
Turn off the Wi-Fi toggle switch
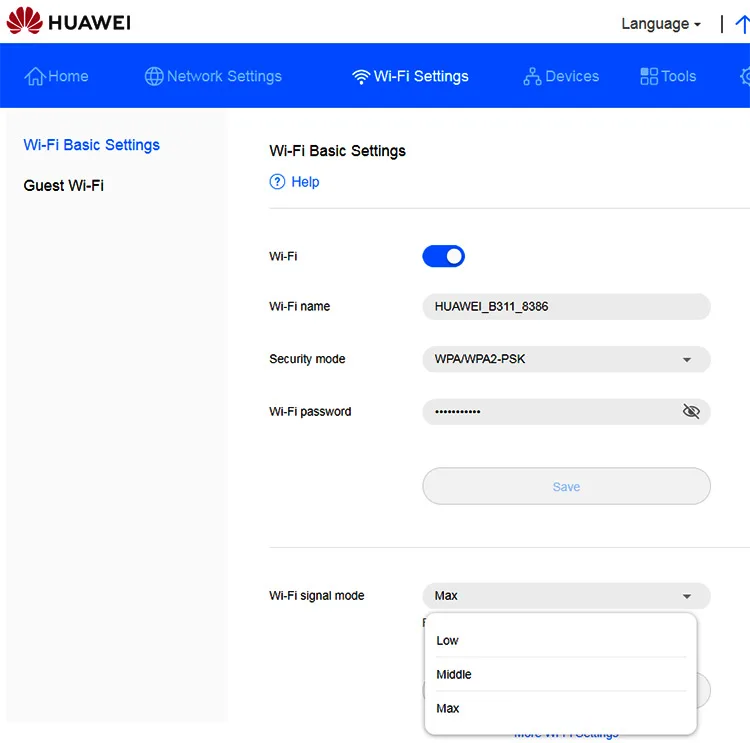[443, 257]
